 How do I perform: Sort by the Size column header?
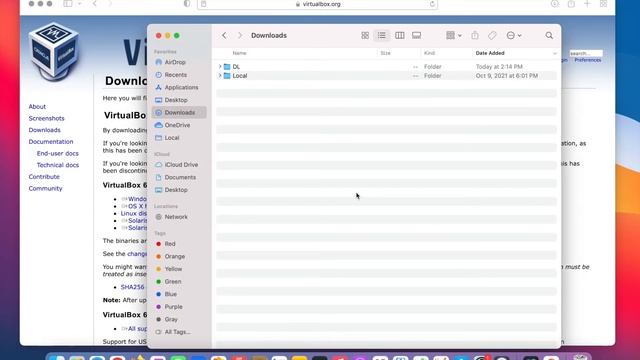pyautogui.click(x=385, y=53)
